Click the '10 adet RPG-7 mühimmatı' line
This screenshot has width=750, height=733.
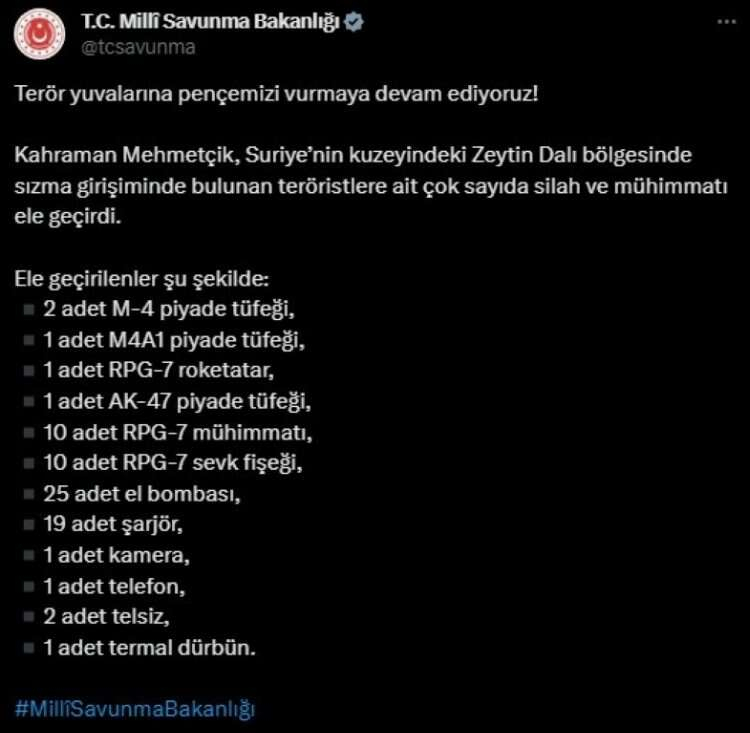(x=178, y=433)
